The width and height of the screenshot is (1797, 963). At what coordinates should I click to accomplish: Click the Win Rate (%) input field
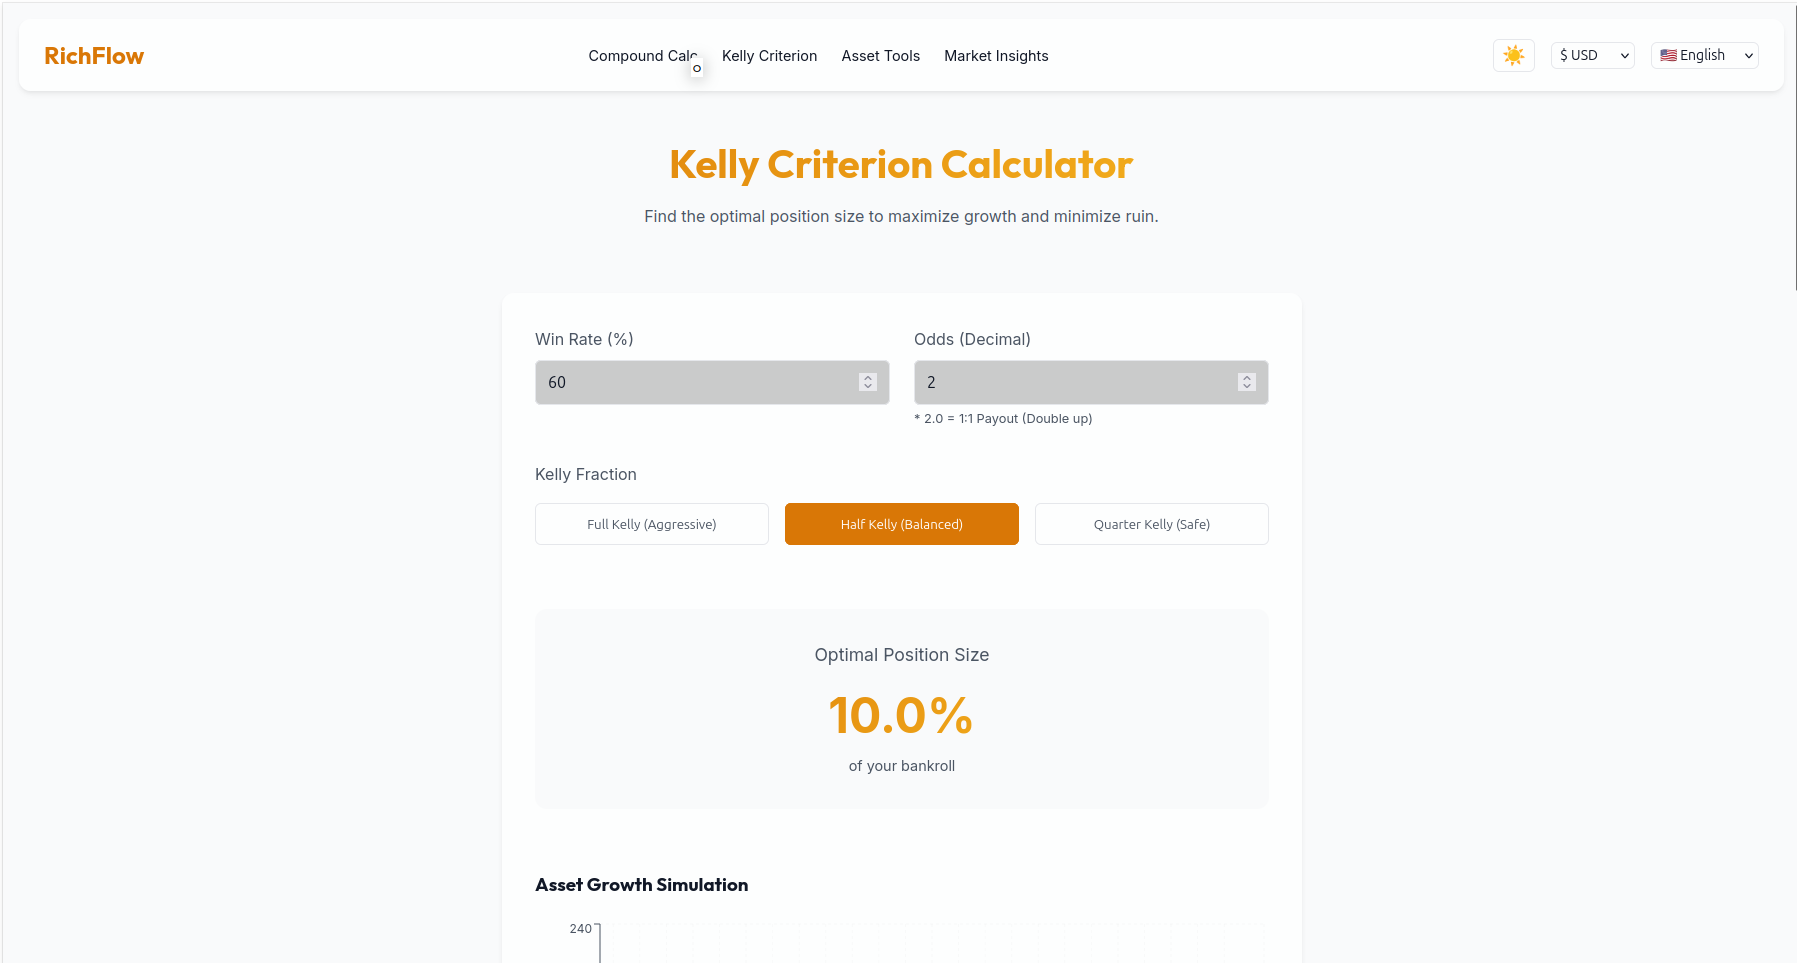pos(700,382)
